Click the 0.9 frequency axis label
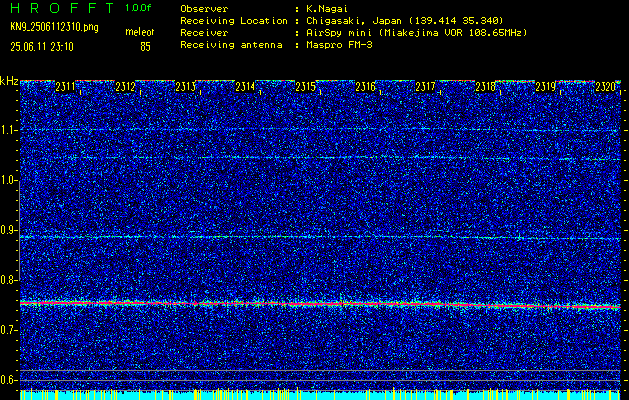Viewport: 629px width, 400px height. tap(8, 230)
